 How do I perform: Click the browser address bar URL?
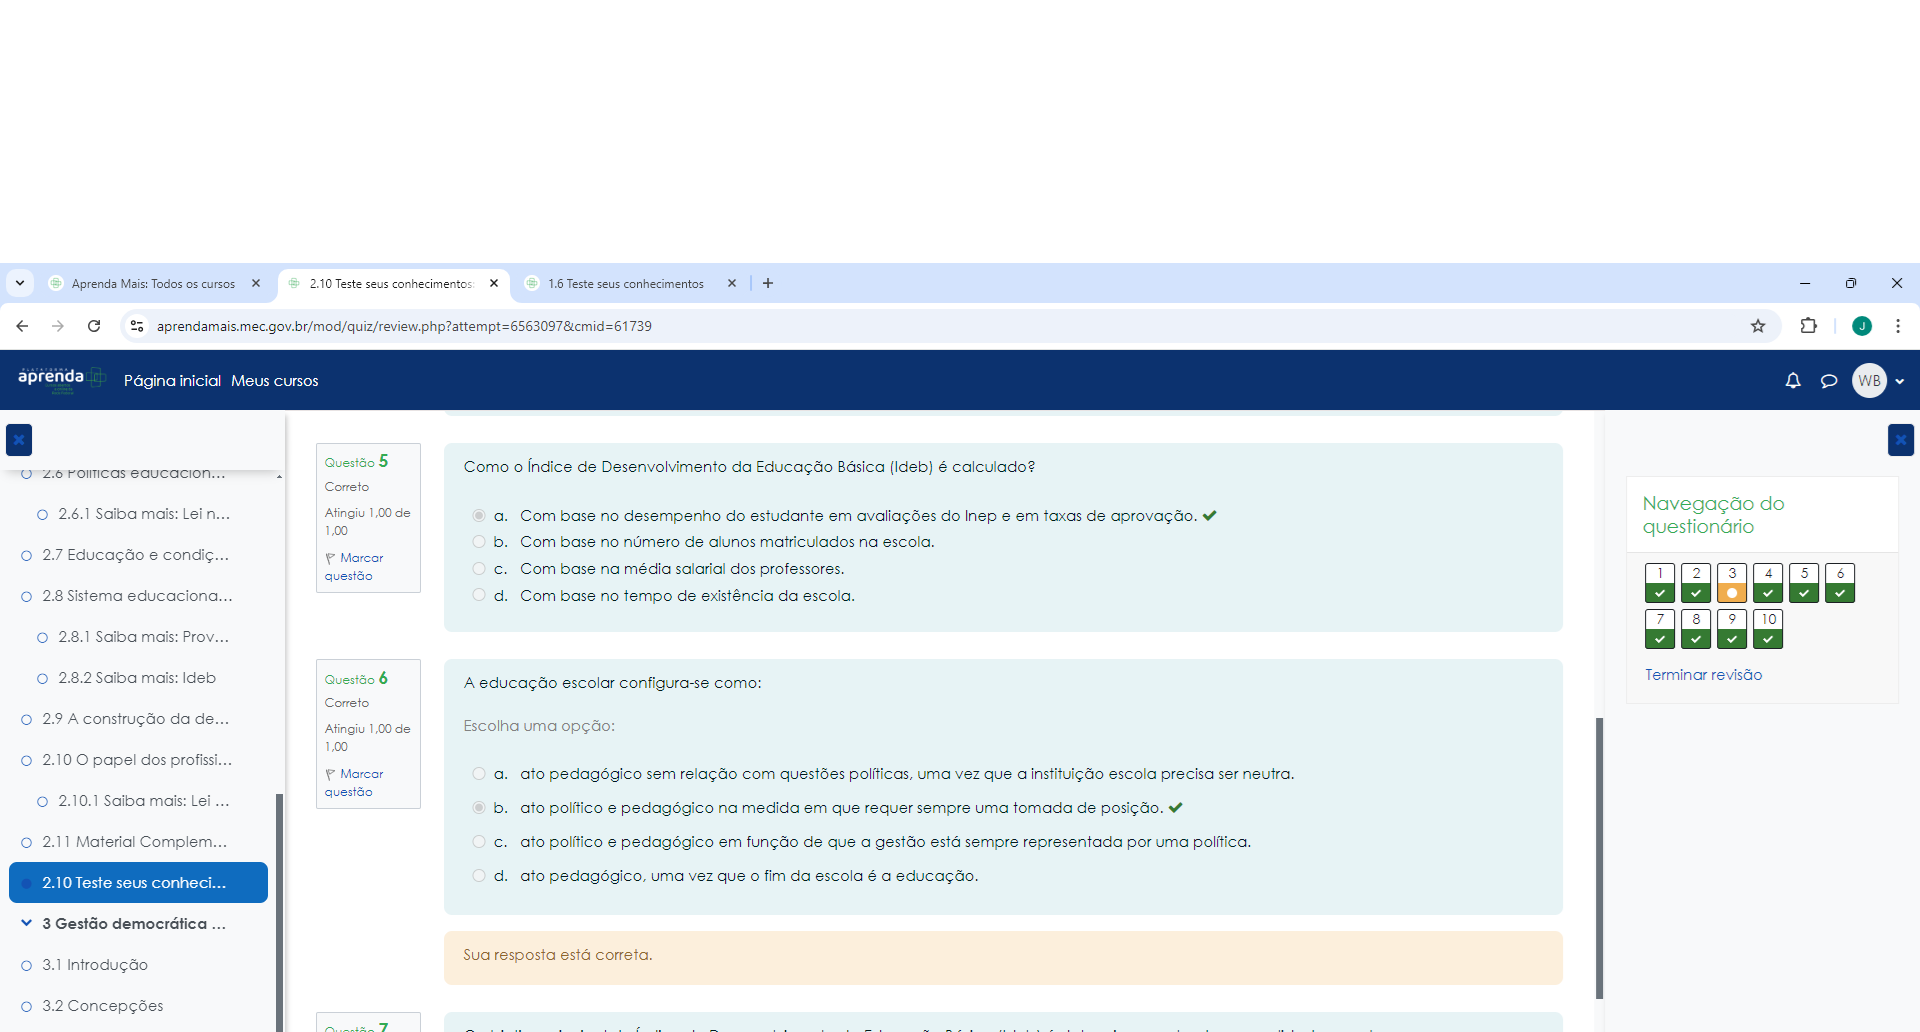click(404, 326)
